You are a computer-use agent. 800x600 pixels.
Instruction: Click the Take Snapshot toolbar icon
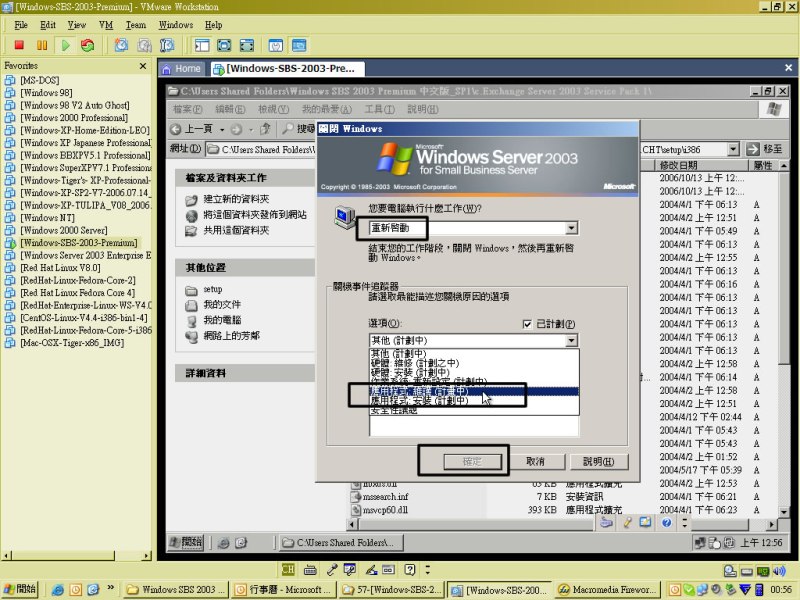(x=121, y=45)
